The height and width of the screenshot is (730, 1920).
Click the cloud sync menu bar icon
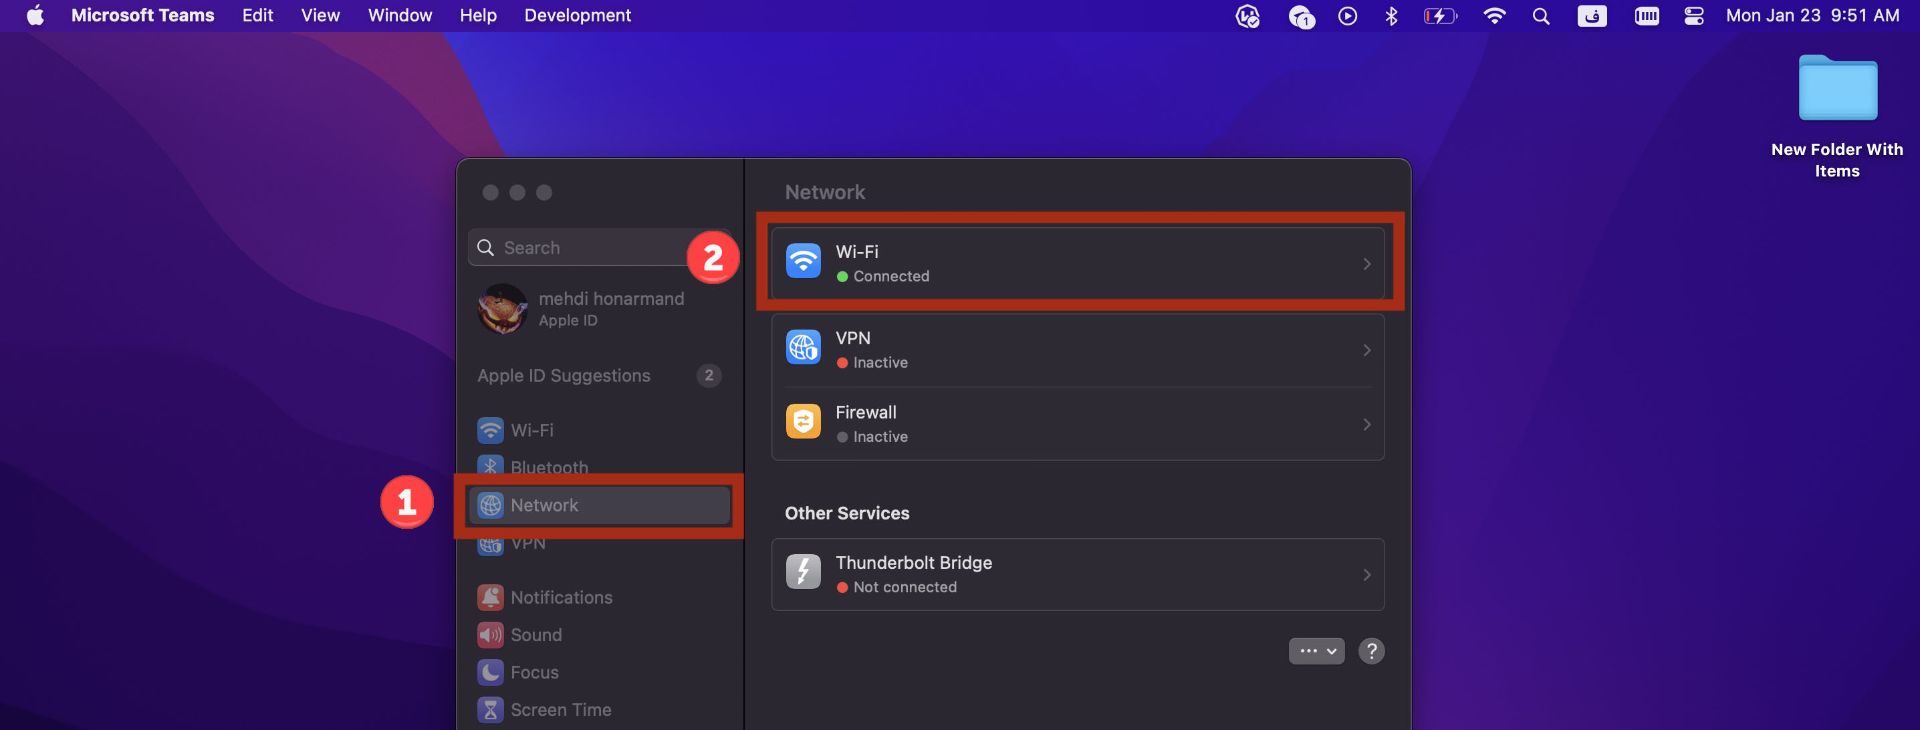coord(1301,16)
